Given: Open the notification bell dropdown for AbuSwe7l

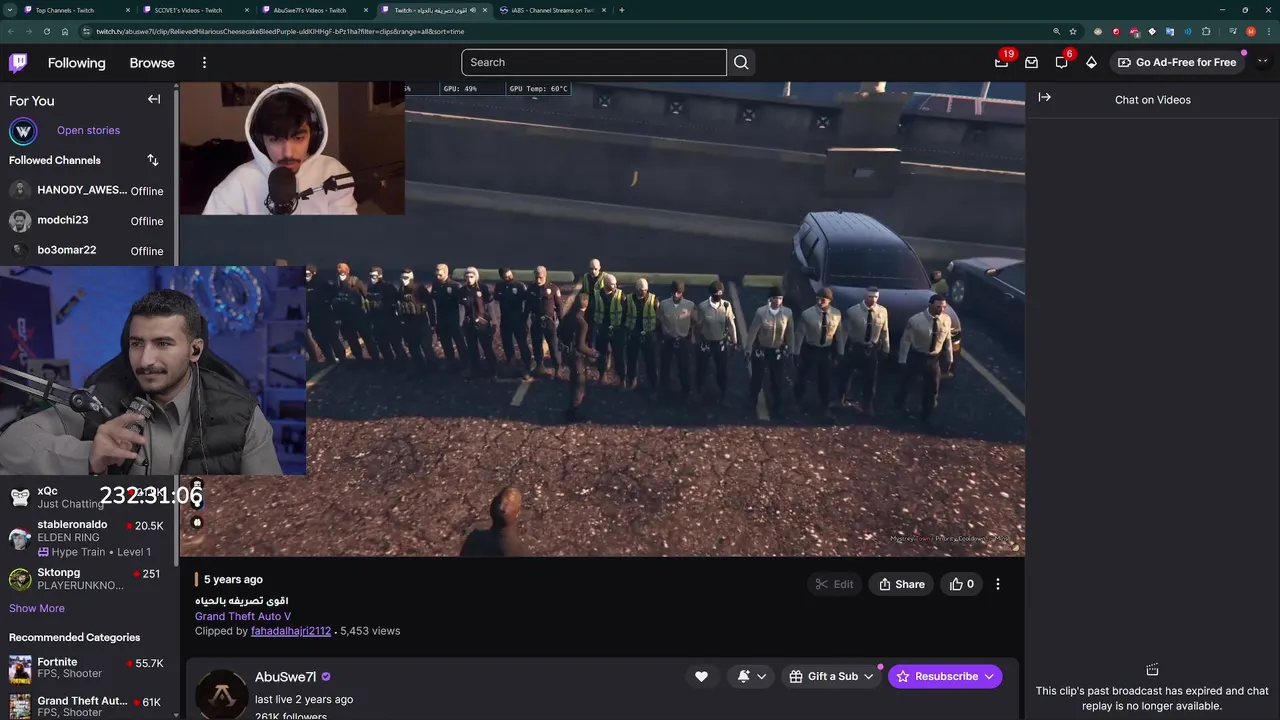Looking at the screenshot, I should tap(751, 676).
